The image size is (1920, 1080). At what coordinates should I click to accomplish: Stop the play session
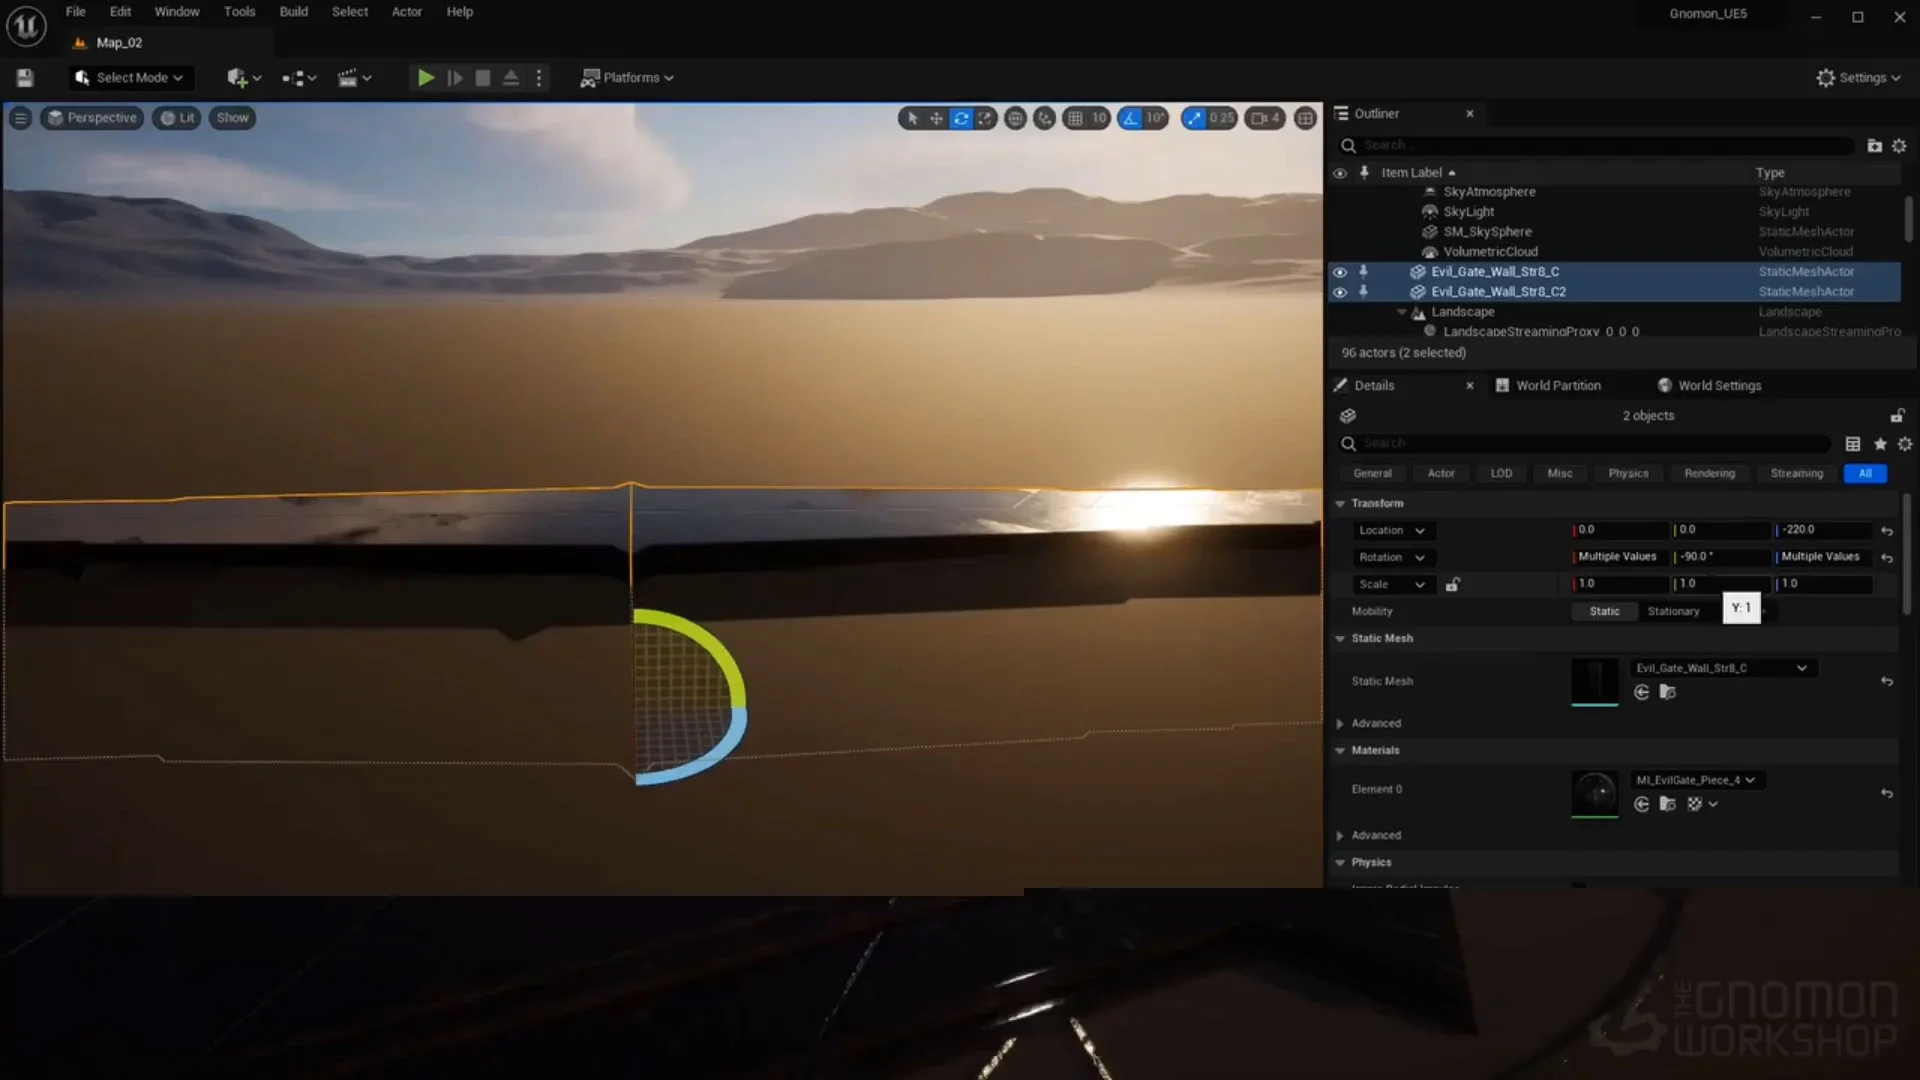(483, 78)
